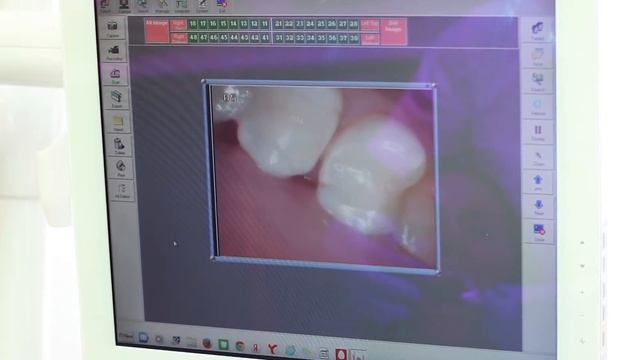Select tooth 14 in the tooth chart

coord(233,24)
